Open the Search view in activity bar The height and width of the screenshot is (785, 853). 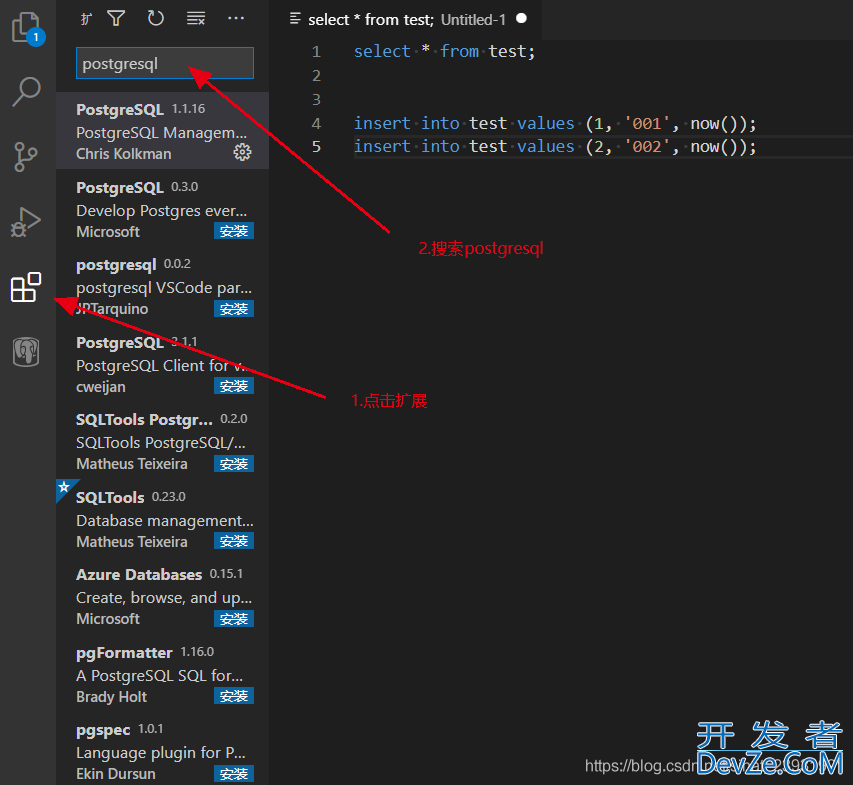click(26, 91)
